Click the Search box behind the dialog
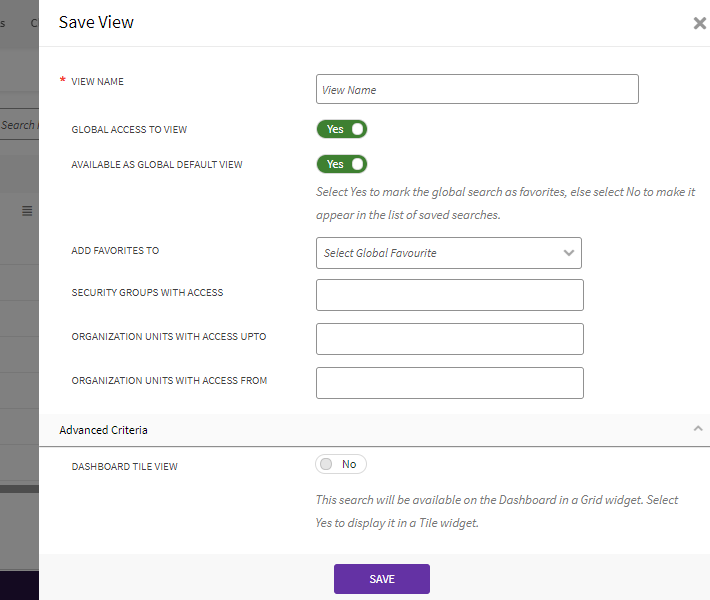Viewport: 710px width, 600px height. pos(19,125)
